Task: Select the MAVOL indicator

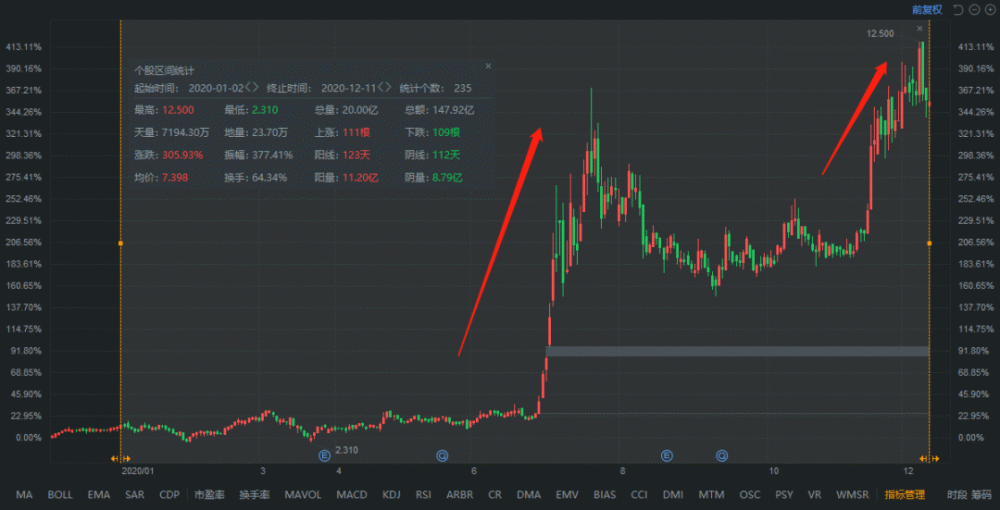Action: pos(303,495)
